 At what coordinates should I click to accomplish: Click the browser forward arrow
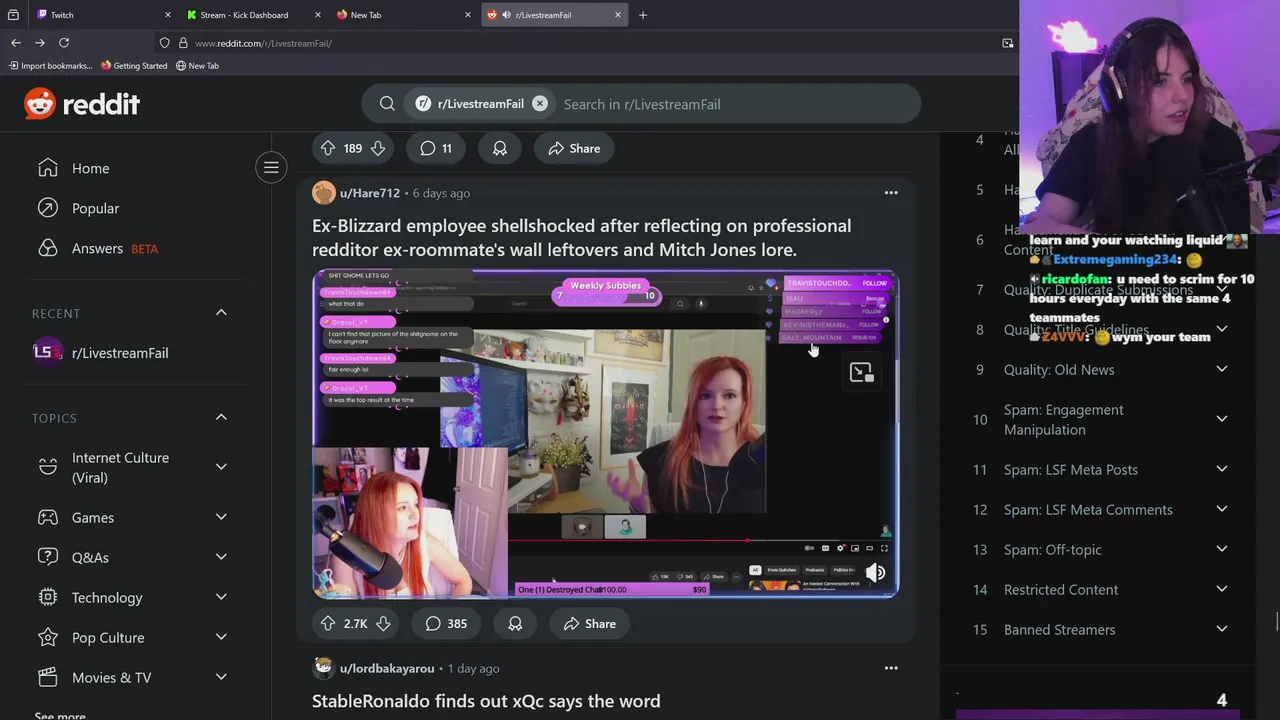[40, 43]
